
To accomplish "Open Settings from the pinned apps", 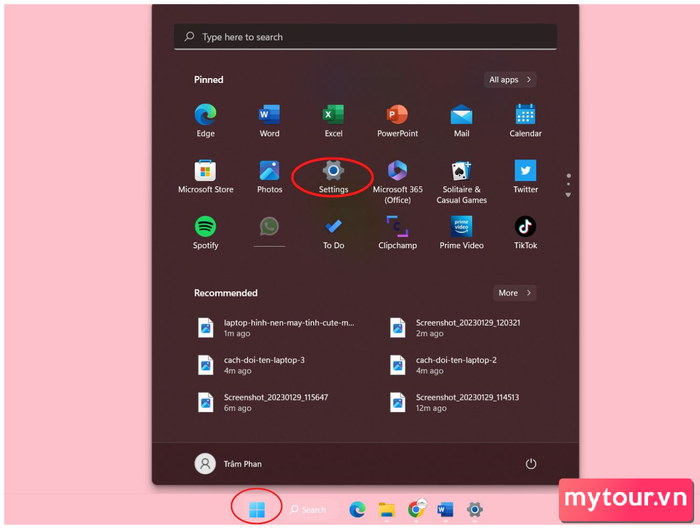I will pyautogui.click(x=333, y=176).
